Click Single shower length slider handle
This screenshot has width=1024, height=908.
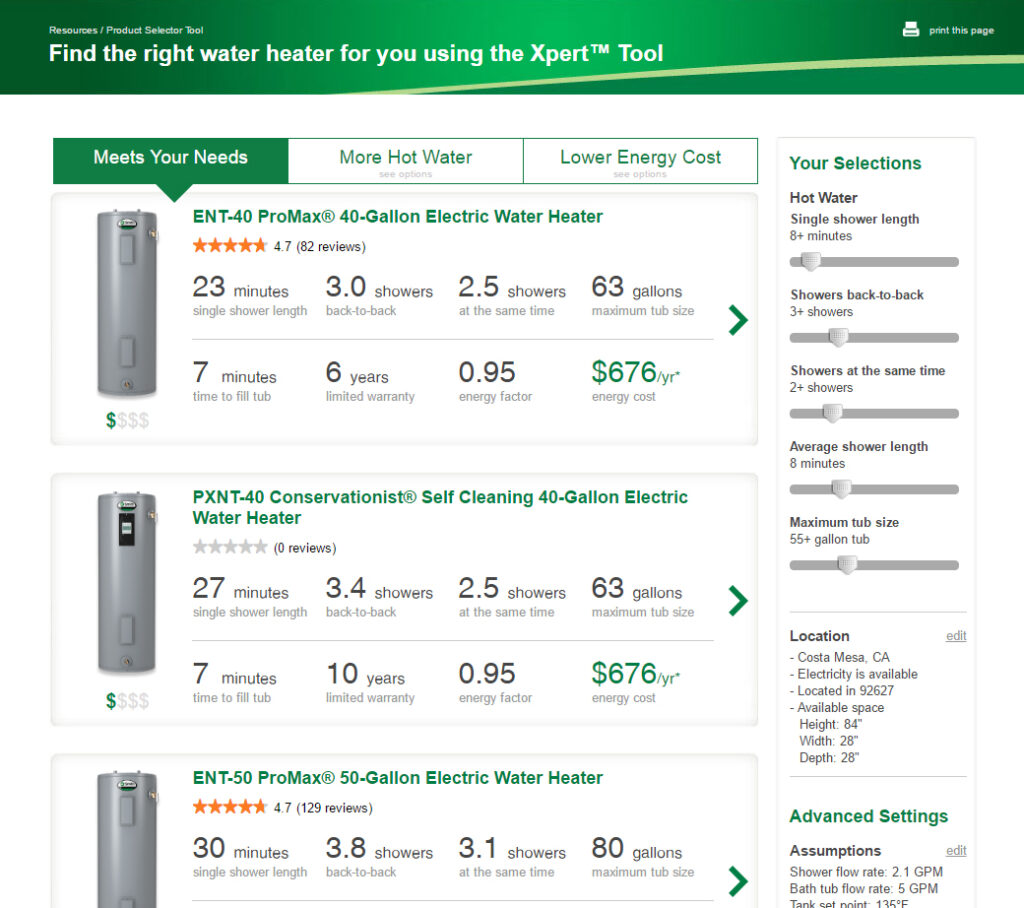click(810, 261)
